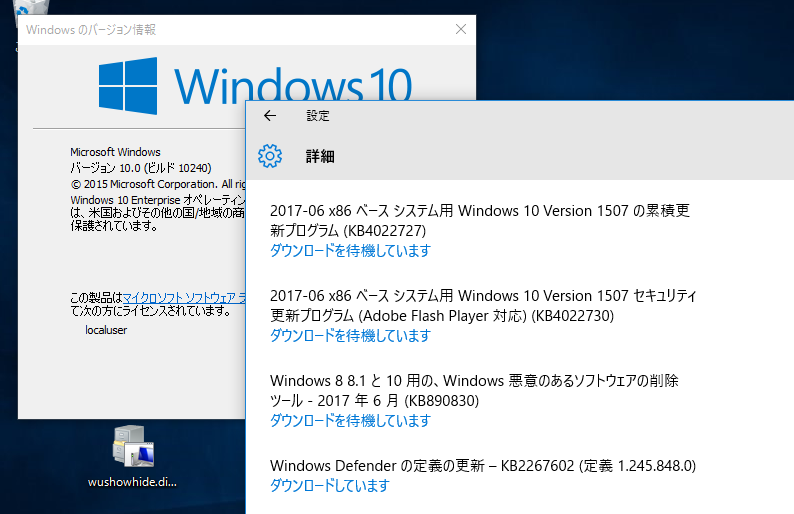Click the version text ビルド 10240
Viewport: 794px width, 514px height.
(x=177, y=168)
